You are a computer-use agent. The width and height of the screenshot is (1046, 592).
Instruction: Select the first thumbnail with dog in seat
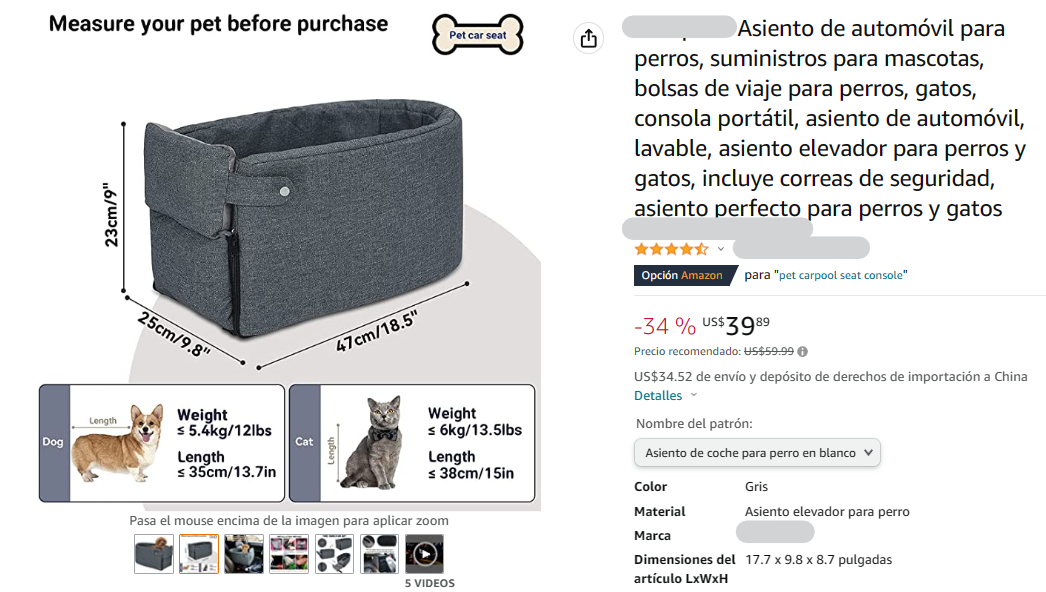pyautogui.click(x=153, y=553)
